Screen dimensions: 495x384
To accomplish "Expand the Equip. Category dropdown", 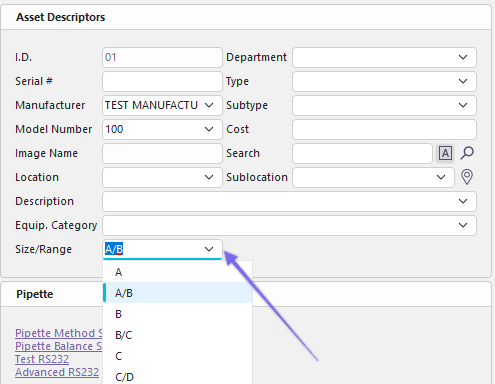I will pyautogui.click(x=463, y=225).
